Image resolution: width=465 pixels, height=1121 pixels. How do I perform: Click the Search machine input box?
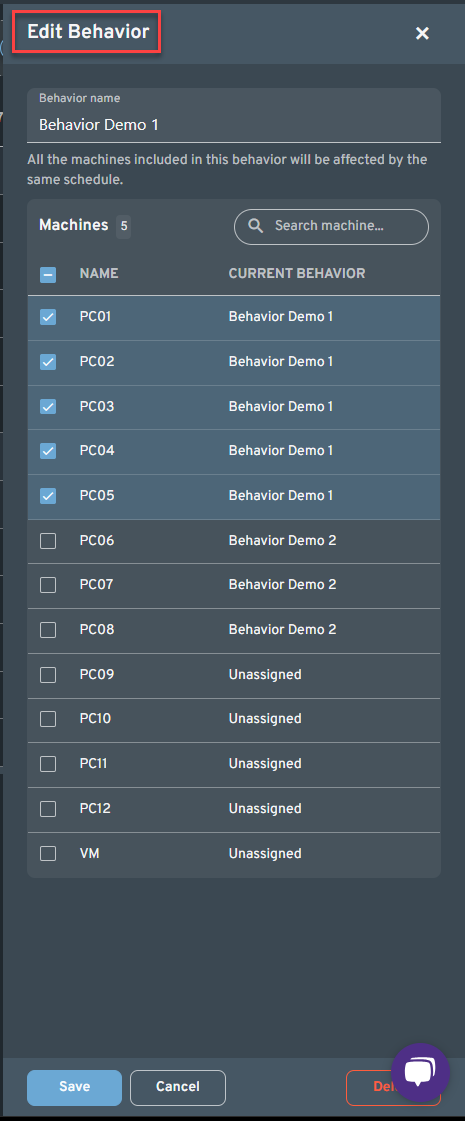tap(331, 227)
